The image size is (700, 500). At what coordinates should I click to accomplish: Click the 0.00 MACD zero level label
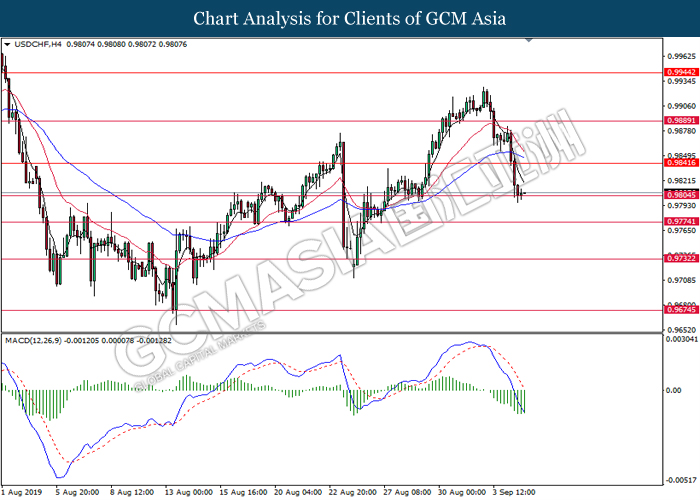(x=674, y=391)
